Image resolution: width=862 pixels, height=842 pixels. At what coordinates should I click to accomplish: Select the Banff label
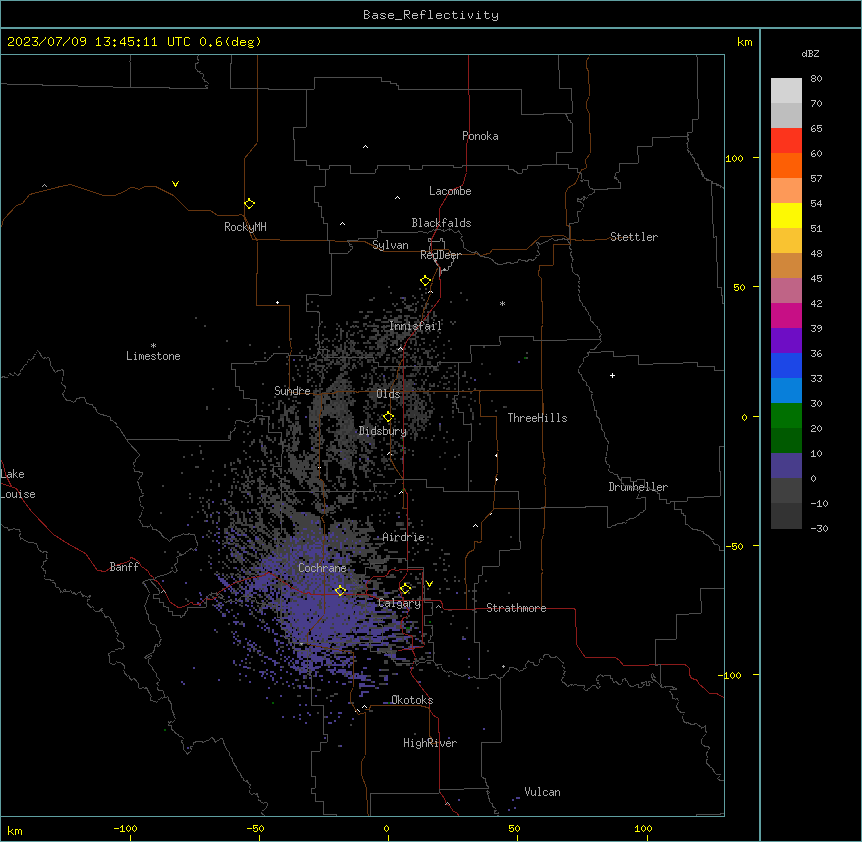(124, 567)
